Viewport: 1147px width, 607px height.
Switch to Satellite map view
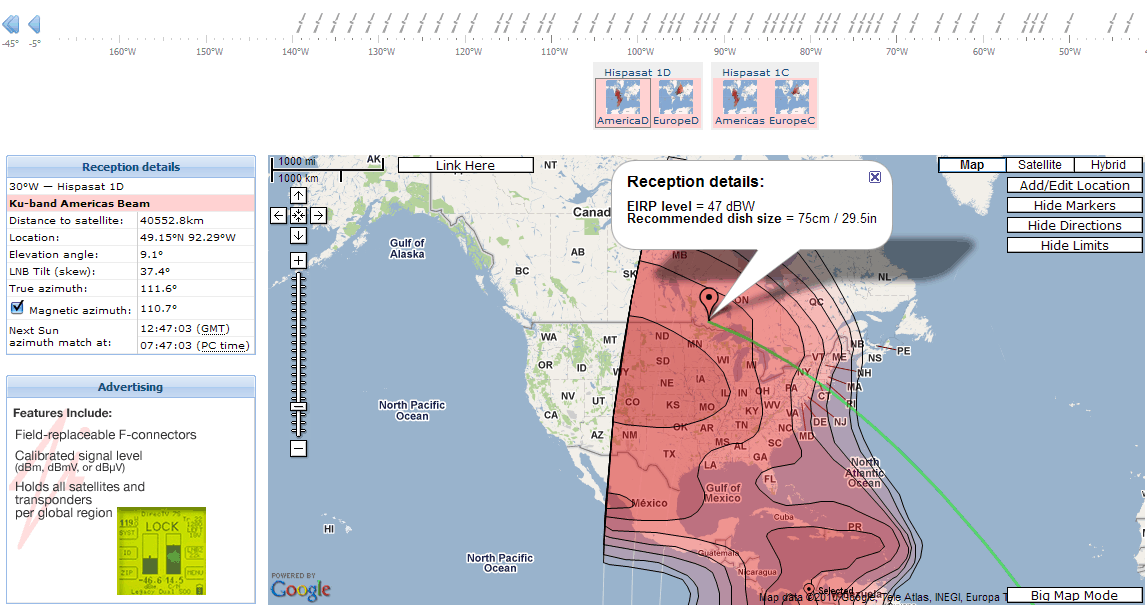pos(1039,165)
